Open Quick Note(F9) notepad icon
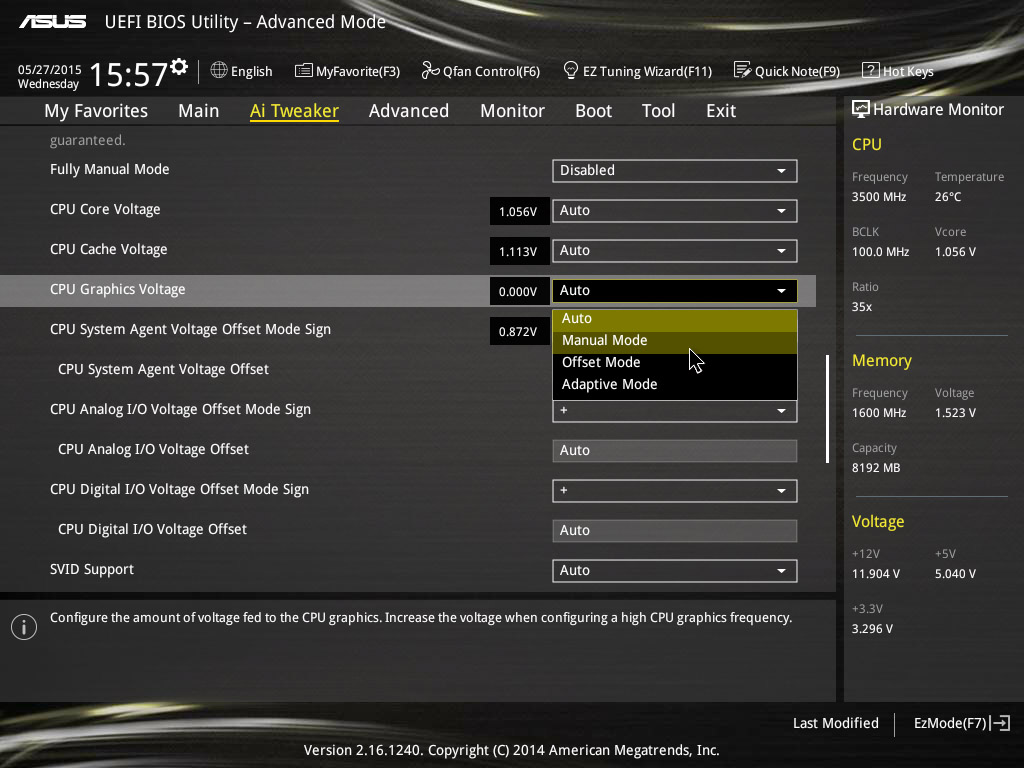1024x768 pixels. tap(742, 71)
